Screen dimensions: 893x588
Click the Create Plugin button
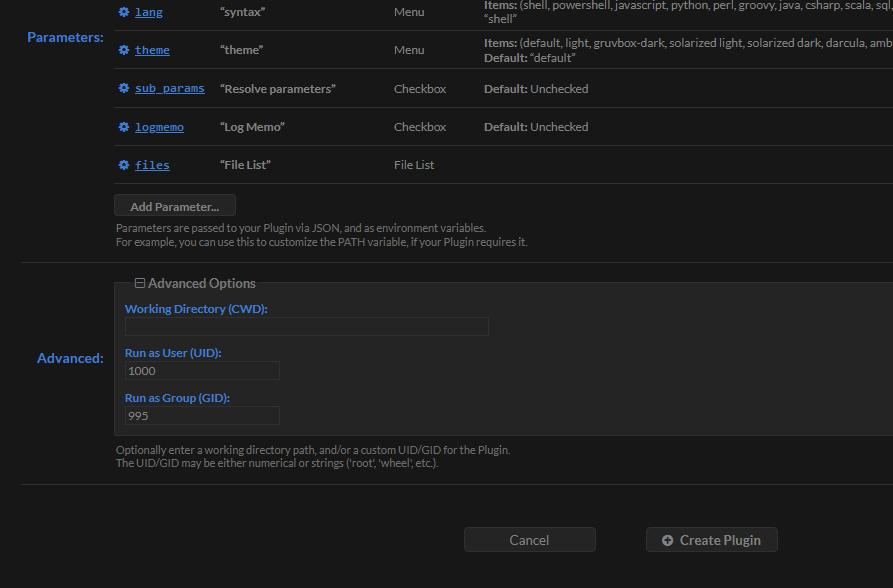(712, 540)
